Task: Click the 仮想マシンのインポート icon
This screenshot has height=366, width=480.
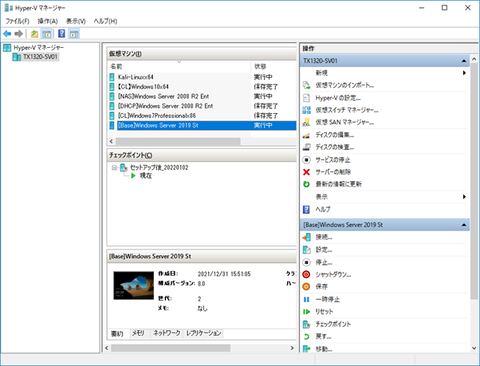Action: (x=306, y=85)
